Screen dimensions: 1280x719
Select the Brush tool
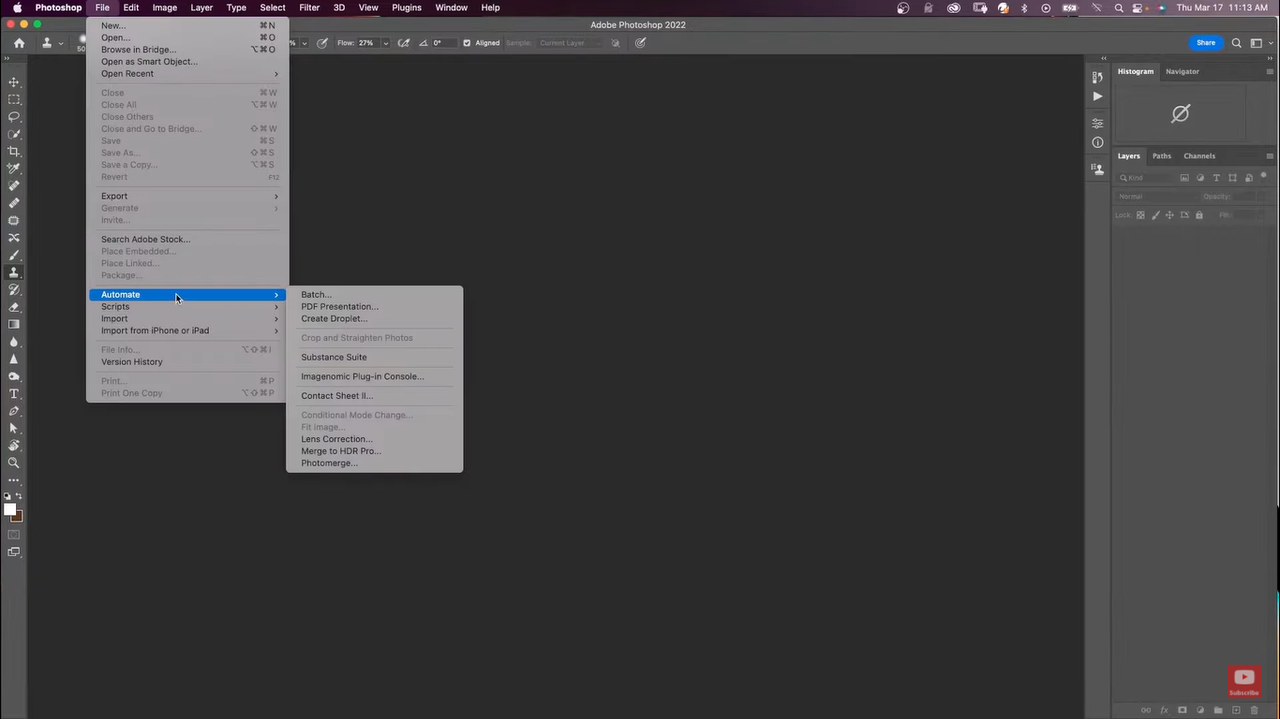14,255
